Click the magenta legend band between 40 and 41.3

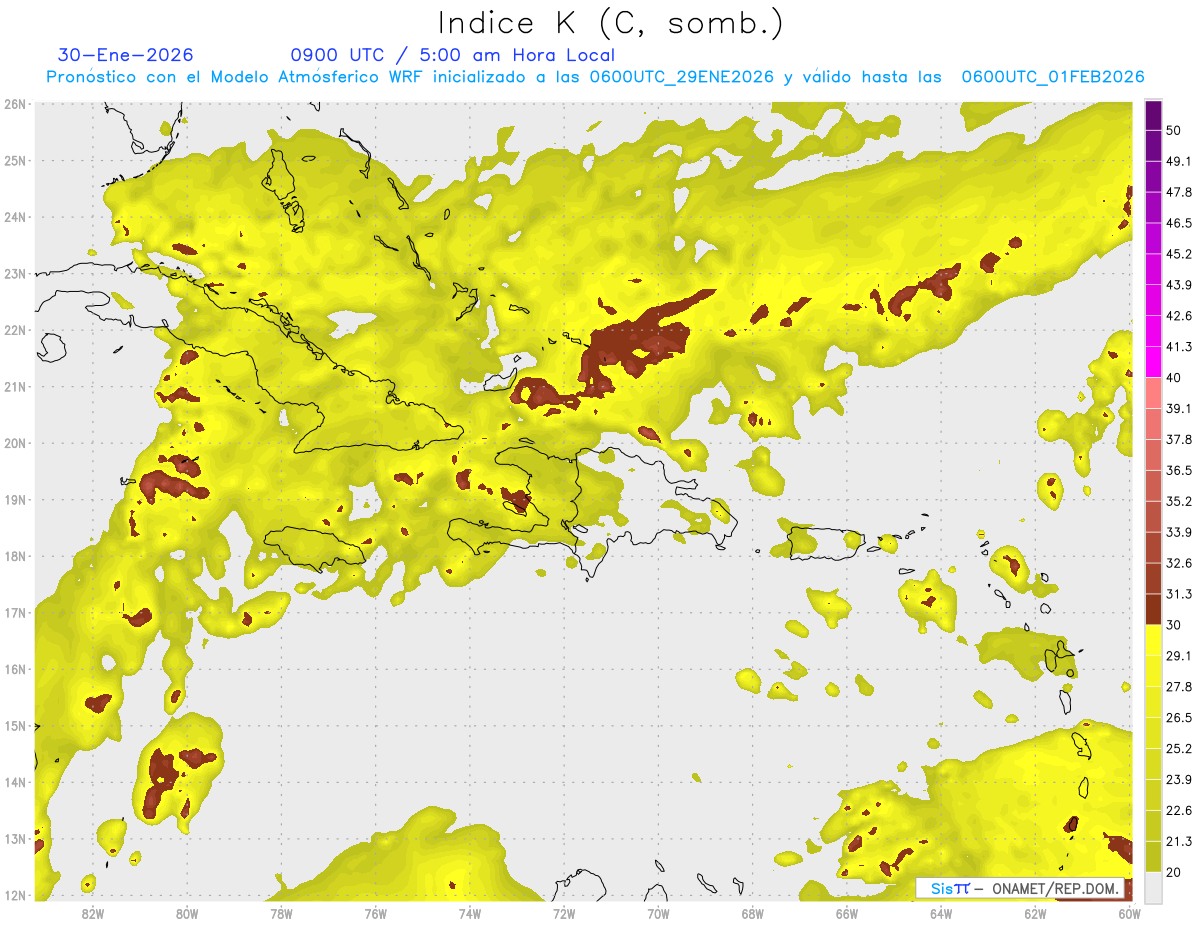click(1153, 362)
